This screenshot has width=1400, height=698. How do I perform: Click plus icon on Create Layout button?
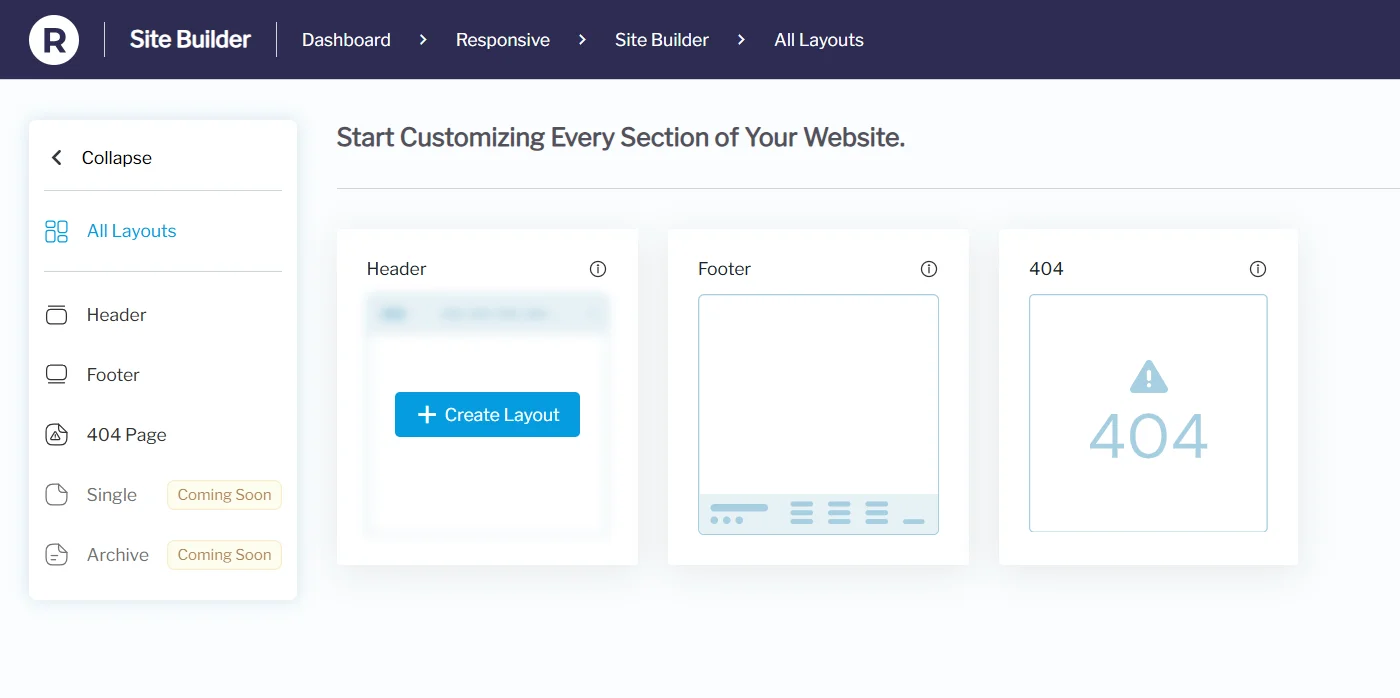coord(427,415)
